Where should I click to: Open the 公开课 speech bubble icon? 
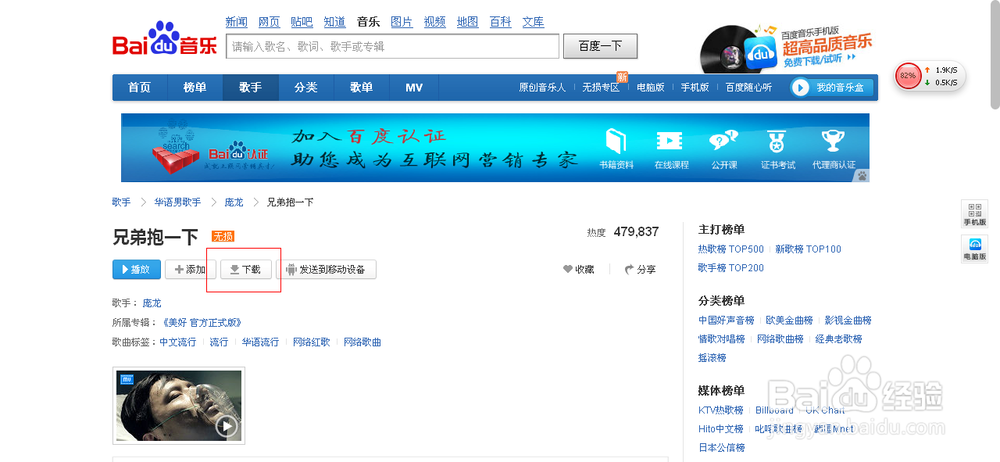pos(724,141)
